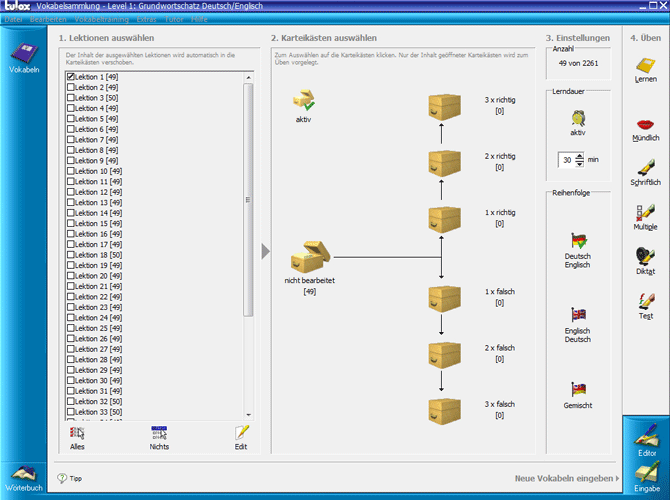670x500 pixels.
Task: Select Lektion 20 [49] row text
Action: (98, 276)
